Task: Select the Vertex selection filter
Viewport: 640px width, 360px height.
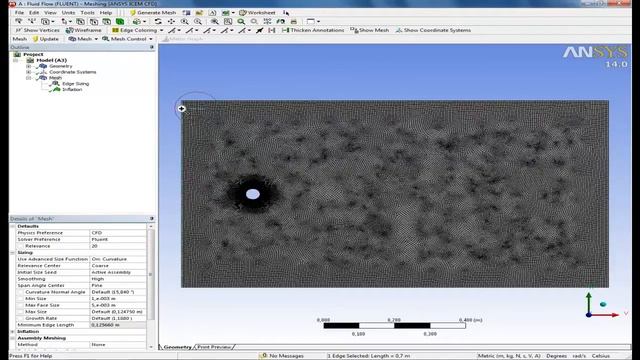Action: [x=80, y=21]
